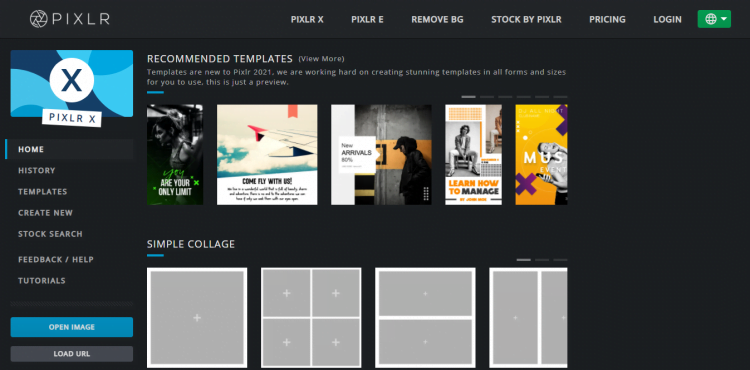Open STOCK SEARCH in the sidebar

coord(50,234)
